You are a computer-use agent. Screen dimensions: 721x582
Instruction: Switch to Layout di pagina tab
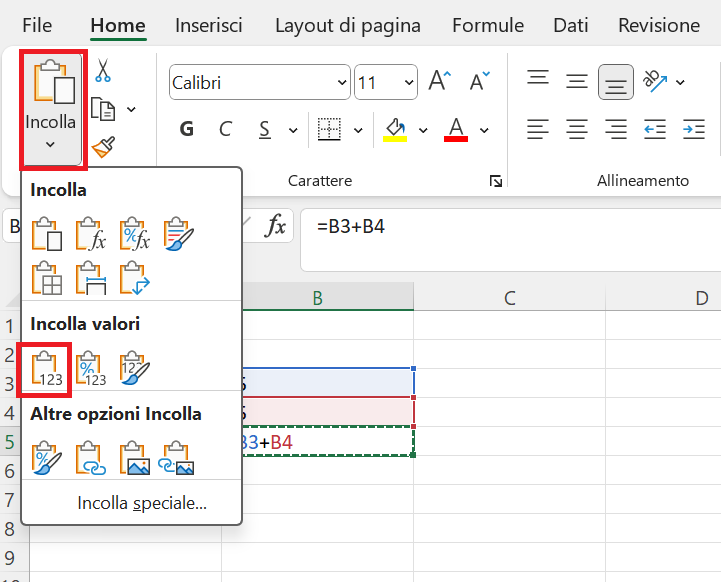point(348,25)
